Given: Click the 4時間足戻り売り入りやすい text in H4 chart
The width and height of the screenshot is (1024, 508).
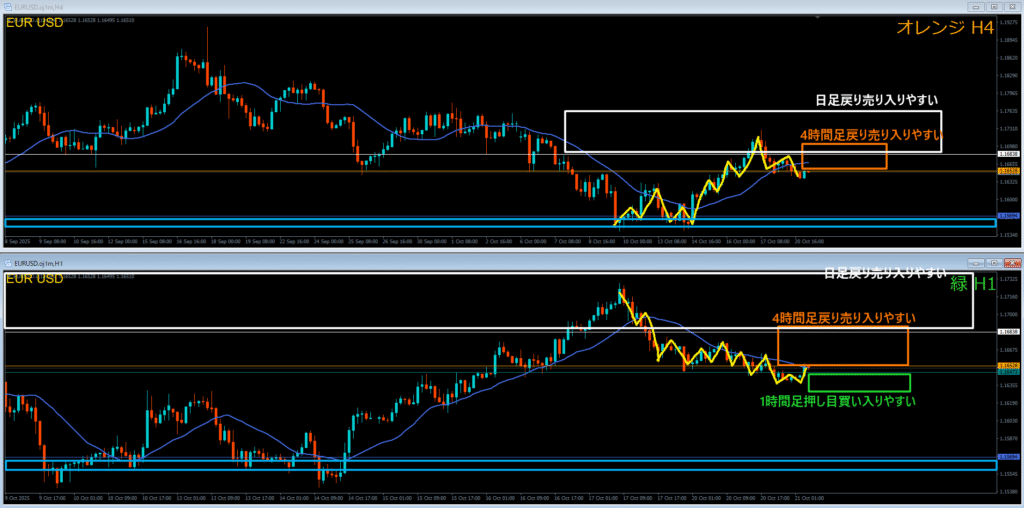Looking at the screenshot, I should click(x=870, y=134).
